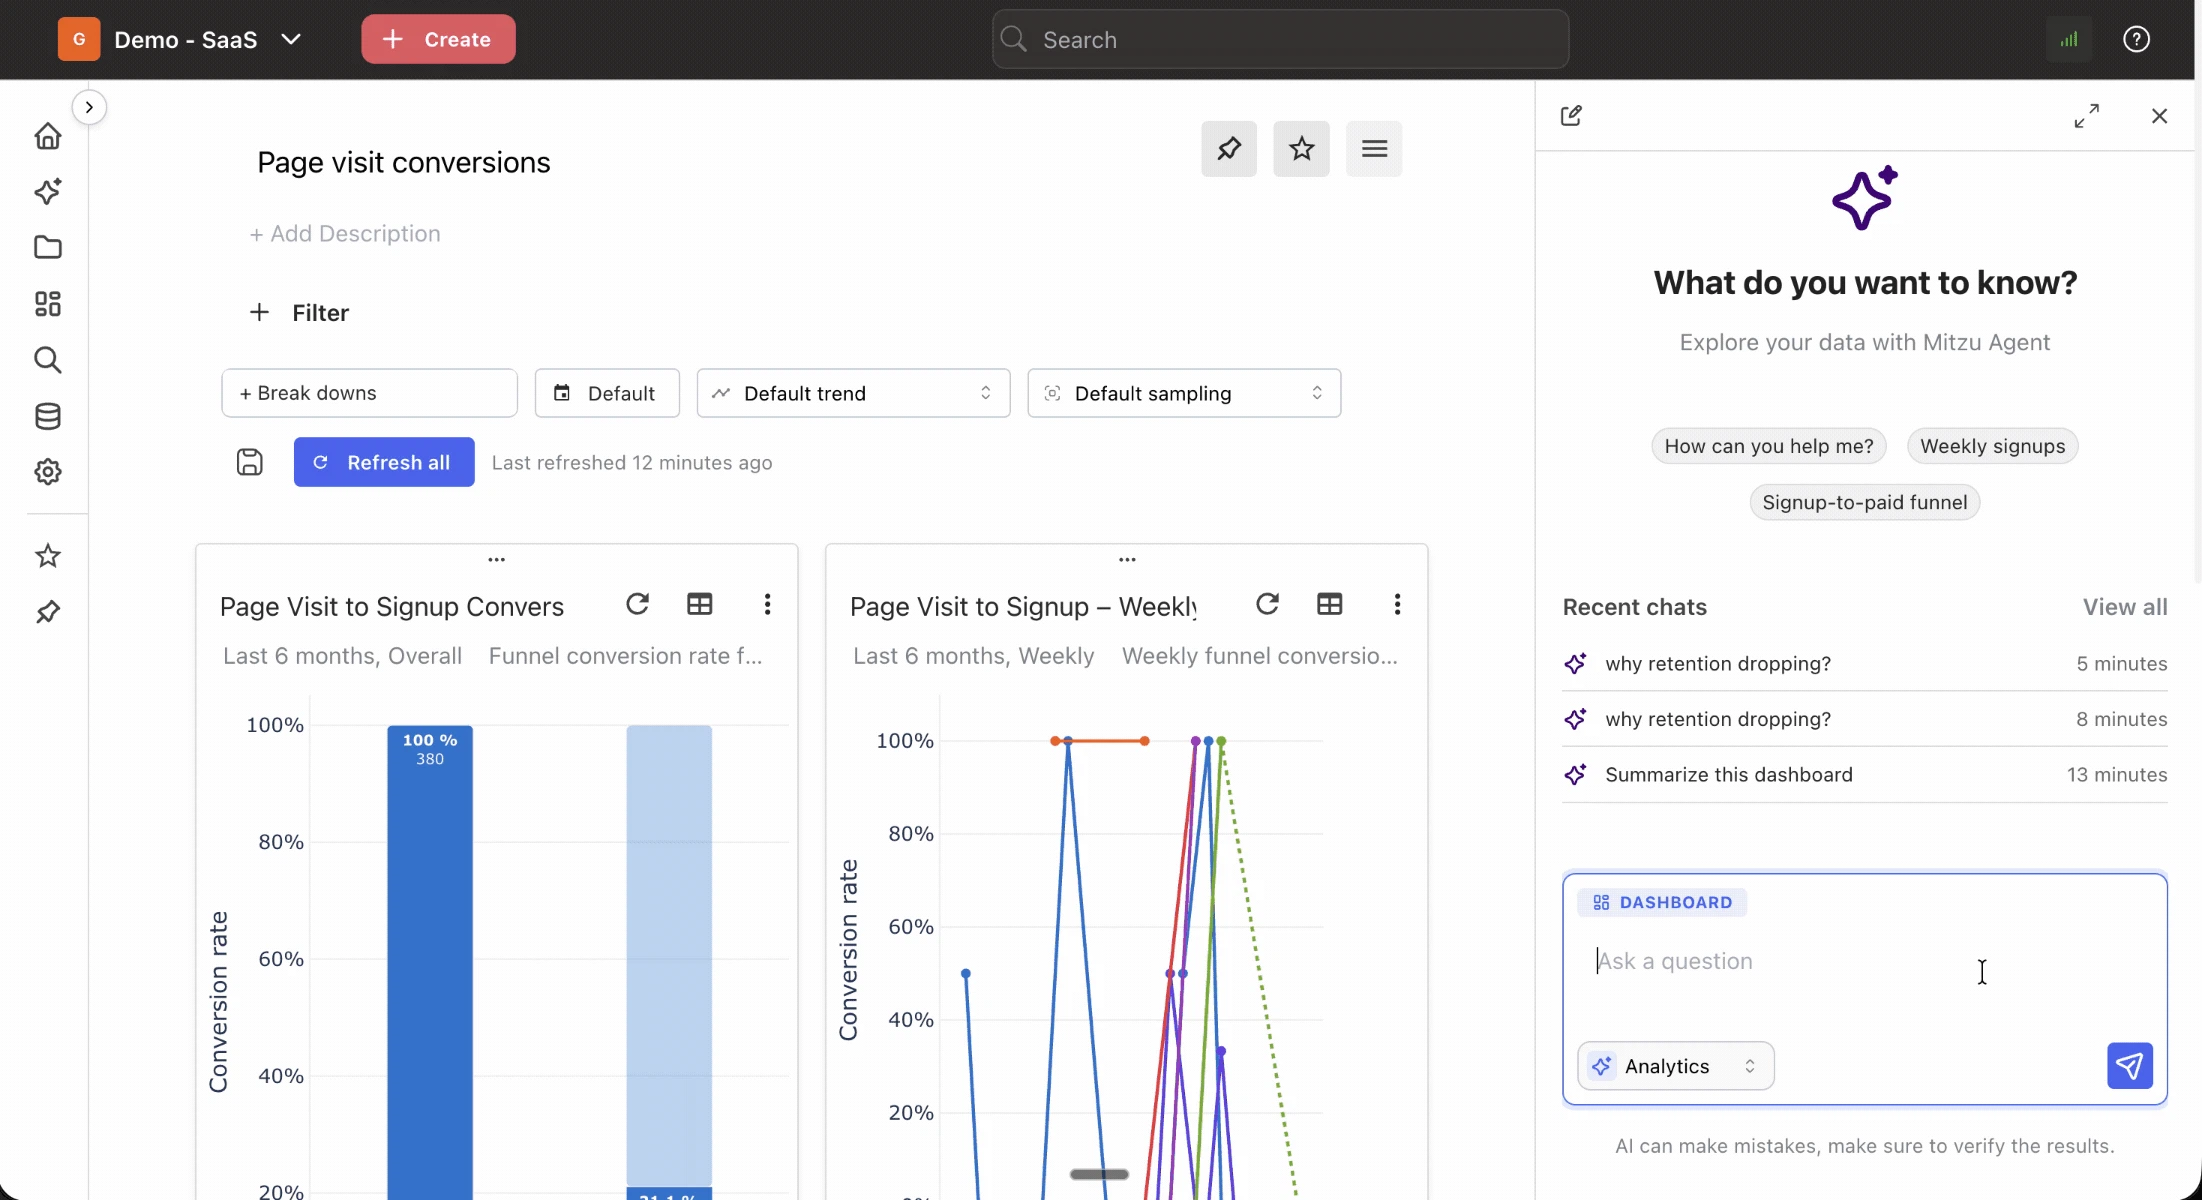Viewport: 2202px width, 1200px height.
Task: Click the top Search field
Action: pos(1280,39)
